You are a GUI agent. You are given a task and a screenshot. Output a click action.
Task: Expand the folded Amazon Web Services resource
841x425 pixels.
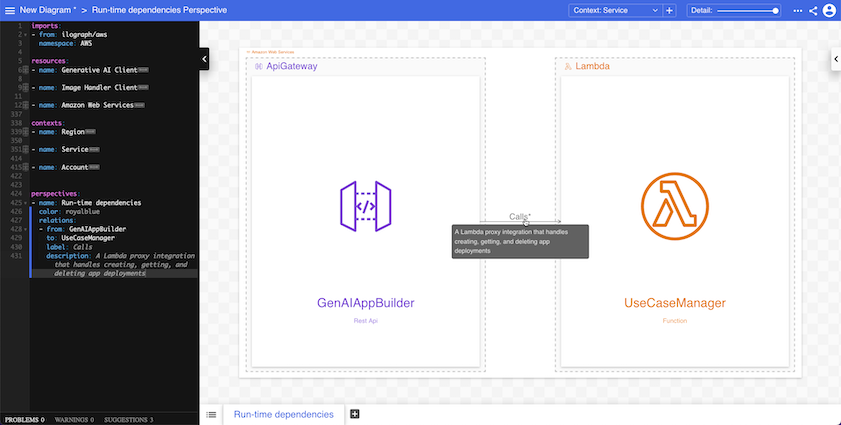coord(25,105)
